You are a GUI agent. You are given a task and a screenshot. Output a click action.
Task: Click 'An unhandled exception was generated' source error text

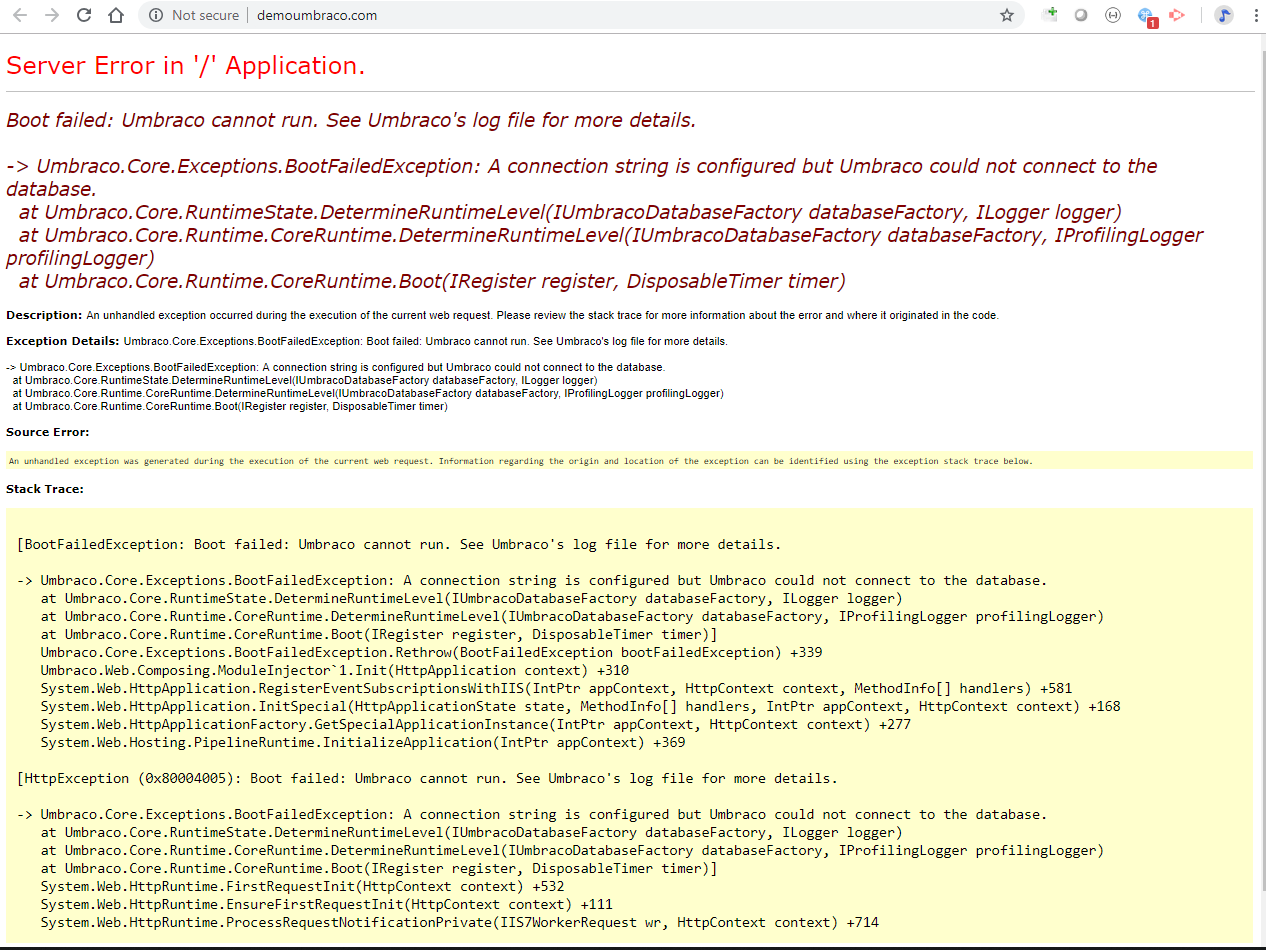point(520,461)
